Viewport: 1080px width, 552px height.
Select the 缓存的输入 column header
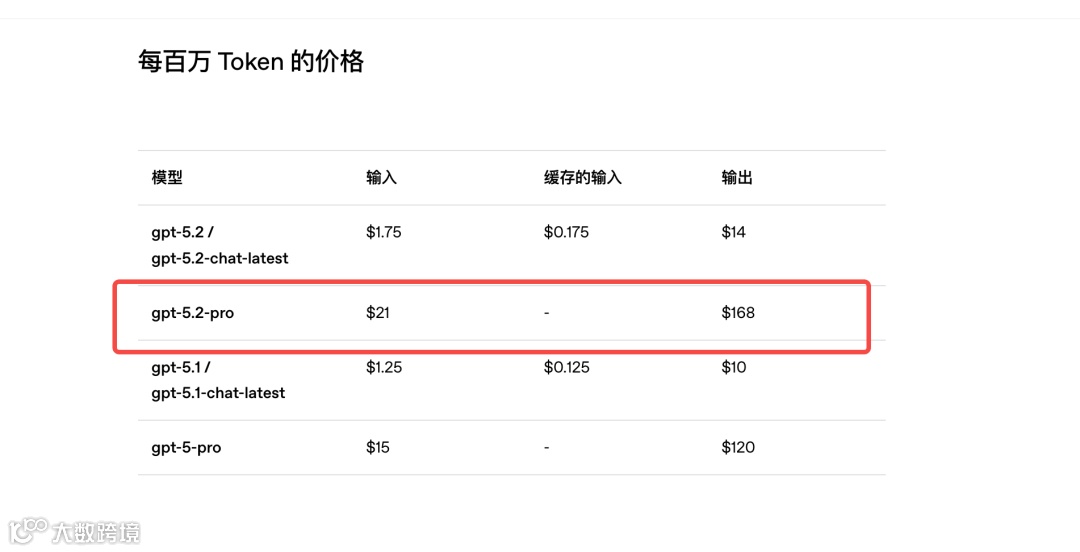click(583, 177)
